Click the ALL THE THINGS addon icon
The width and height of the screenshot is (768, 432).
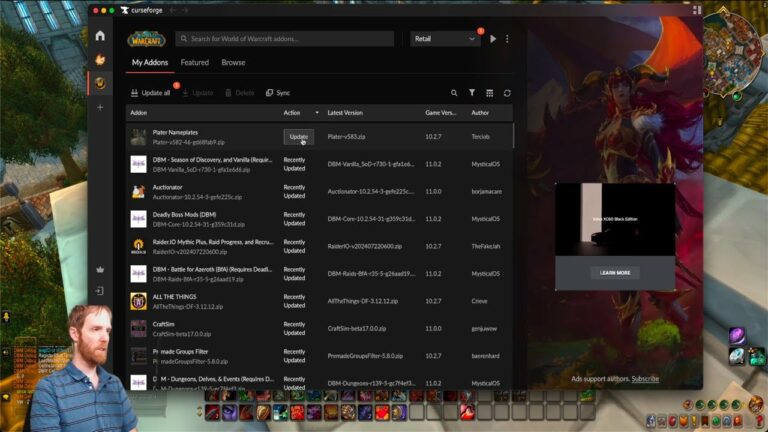click(x=138, y=301)
